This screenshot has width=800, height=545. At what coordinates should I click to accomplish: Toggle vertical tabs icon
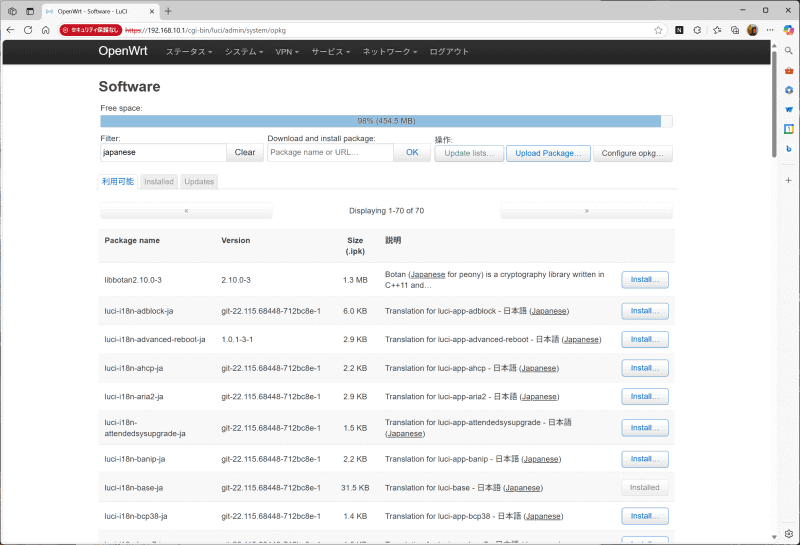[30, 11]
